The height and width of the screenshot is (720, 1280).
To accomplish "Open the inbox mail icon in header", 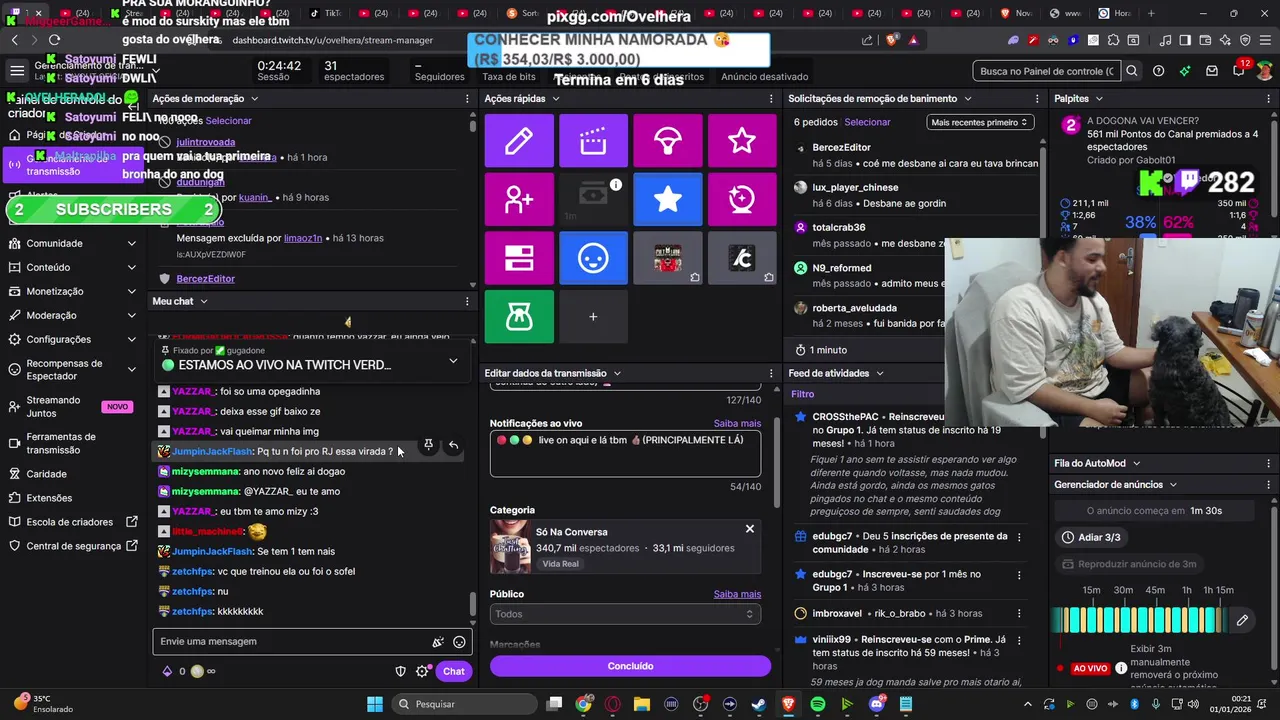I will (1212, 71).
